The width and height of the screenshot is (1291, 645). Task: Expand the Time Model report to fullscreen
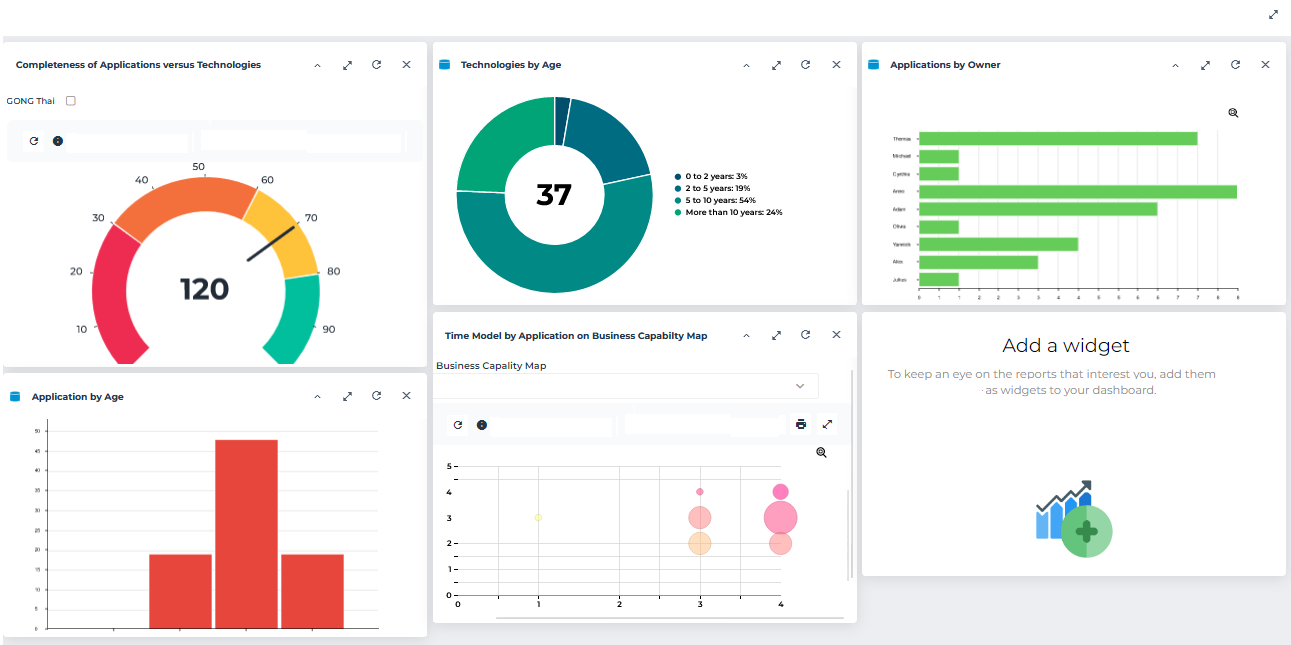827,424
